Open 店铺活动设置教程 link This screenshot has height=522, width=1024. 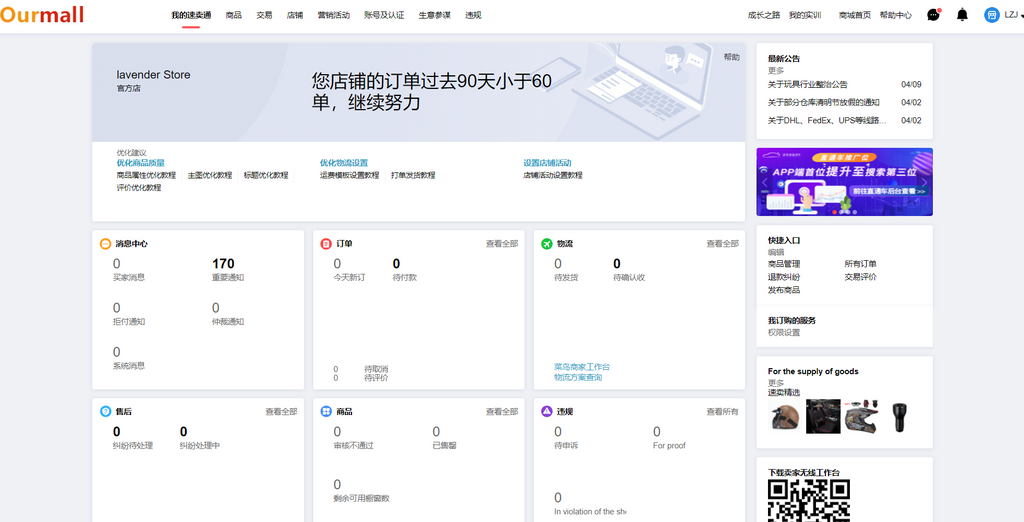click(x=552, y=175)
